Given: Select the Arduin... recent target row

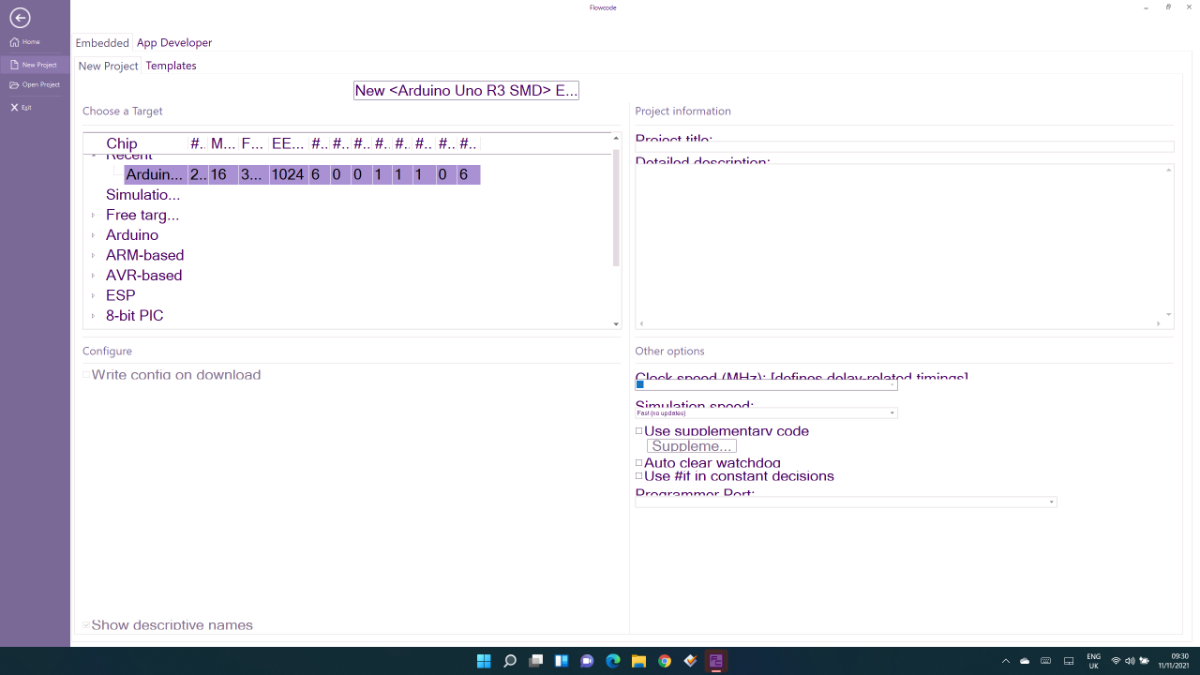Looking at the screenshot, I should [302, 175].
